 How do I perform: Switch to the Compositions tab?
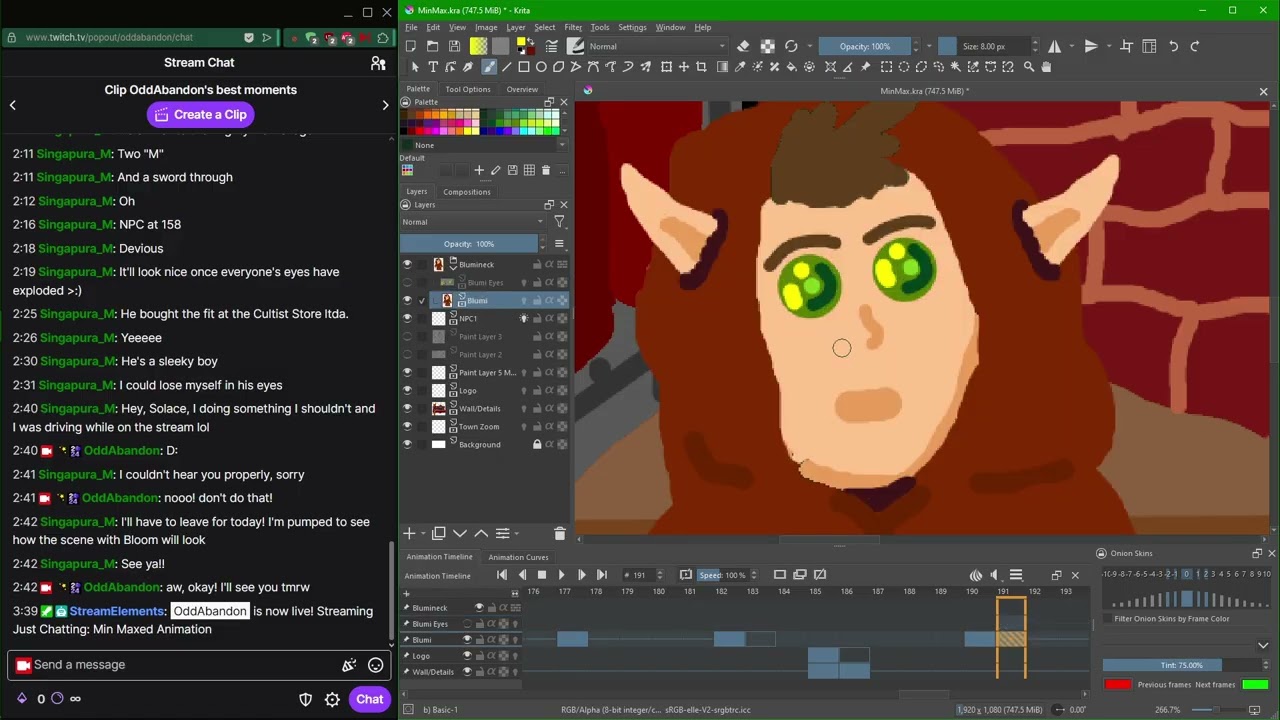[x=467, y=192]
